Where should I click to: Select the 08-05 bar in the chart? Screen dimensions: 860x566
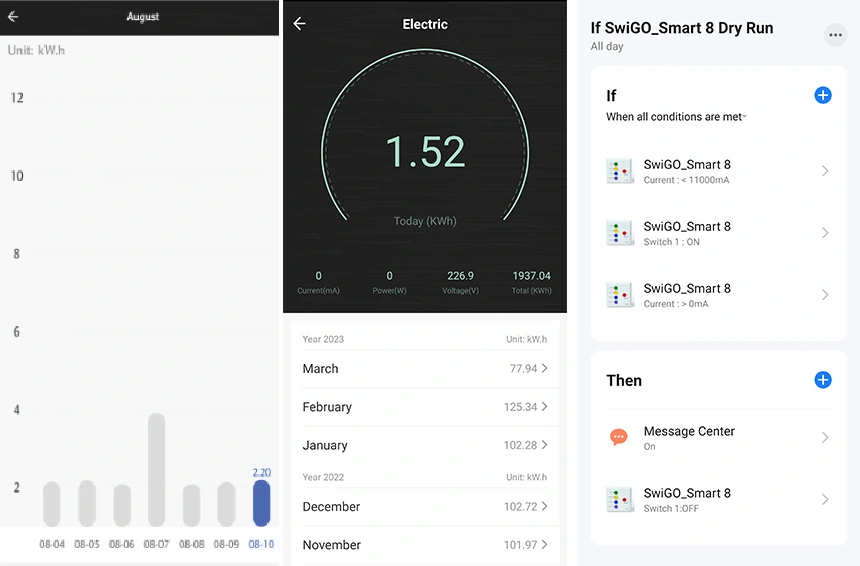(x=87, y=503)
